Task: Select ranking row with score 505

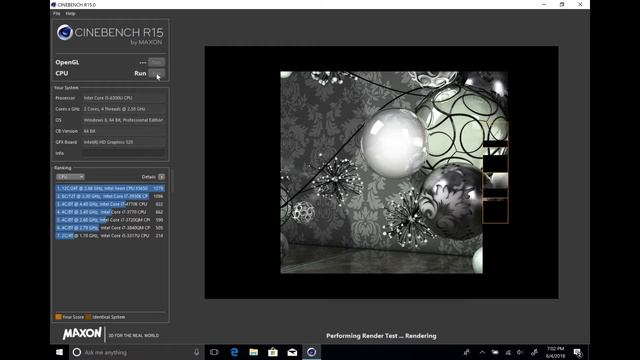Action: [x=110, y=228]
